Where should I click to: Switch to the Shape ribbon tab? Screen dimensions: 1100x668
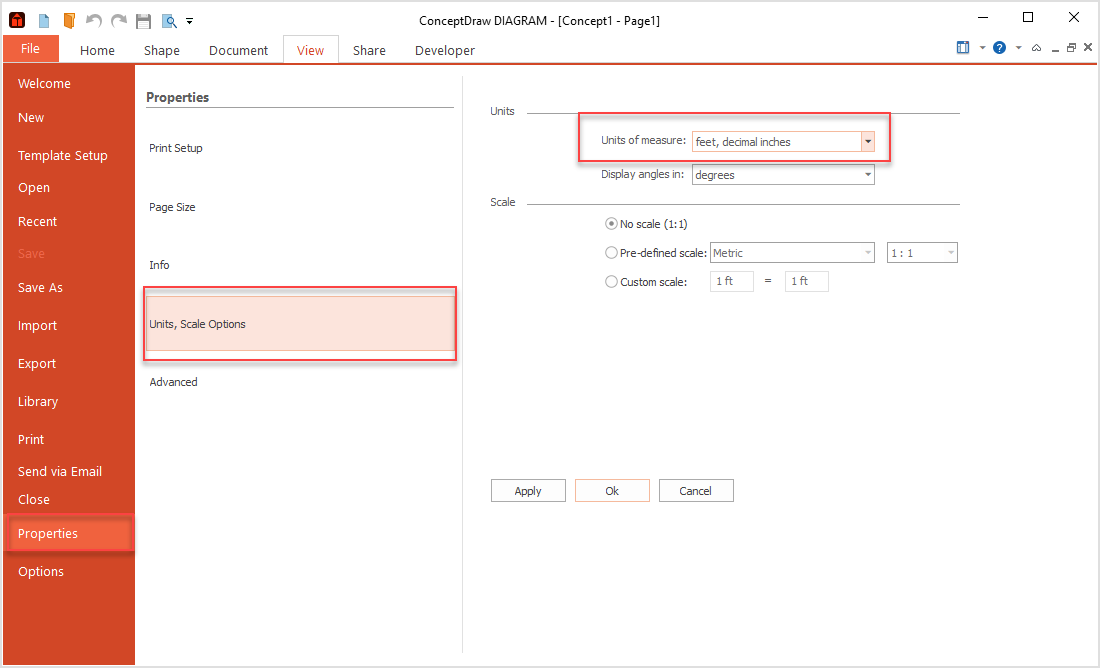click(x=161, y=50)
